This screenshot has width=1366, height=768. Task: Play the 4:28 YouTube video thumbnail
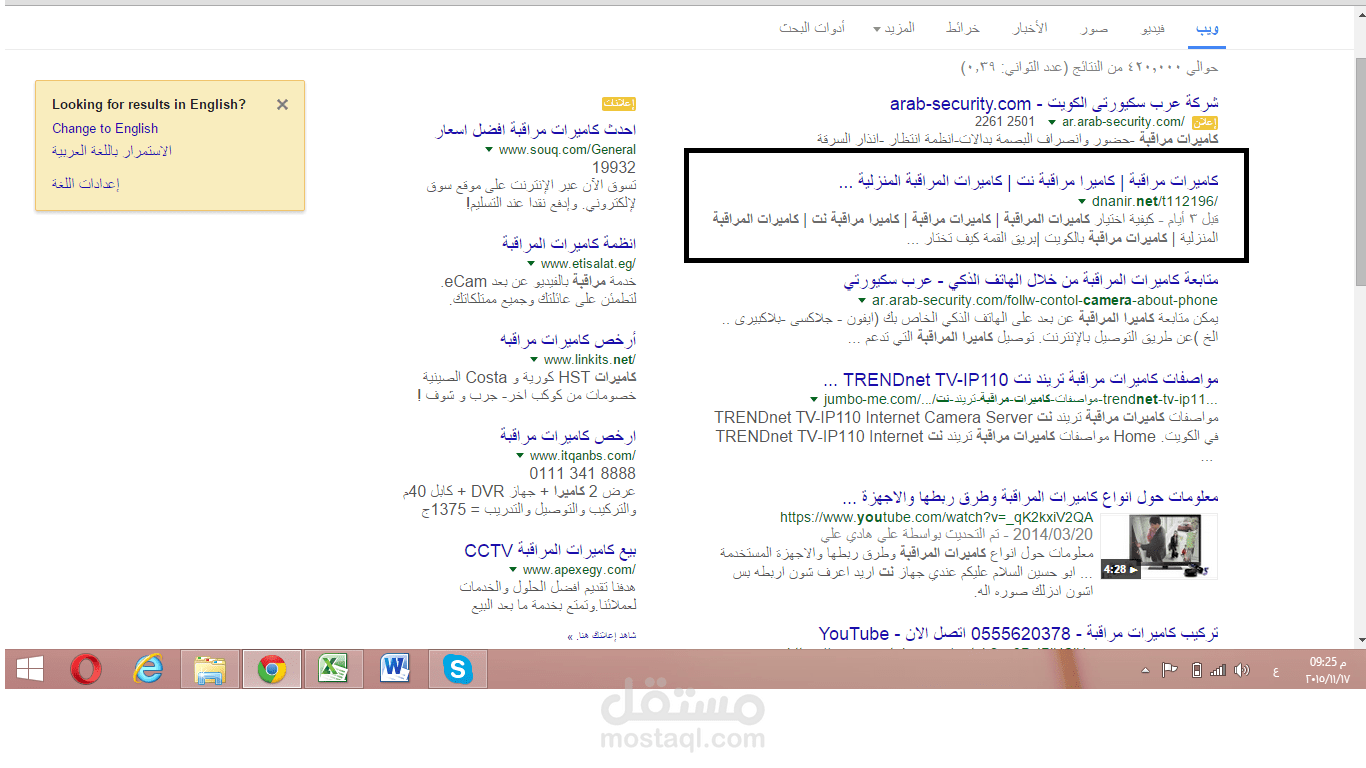1159,546
